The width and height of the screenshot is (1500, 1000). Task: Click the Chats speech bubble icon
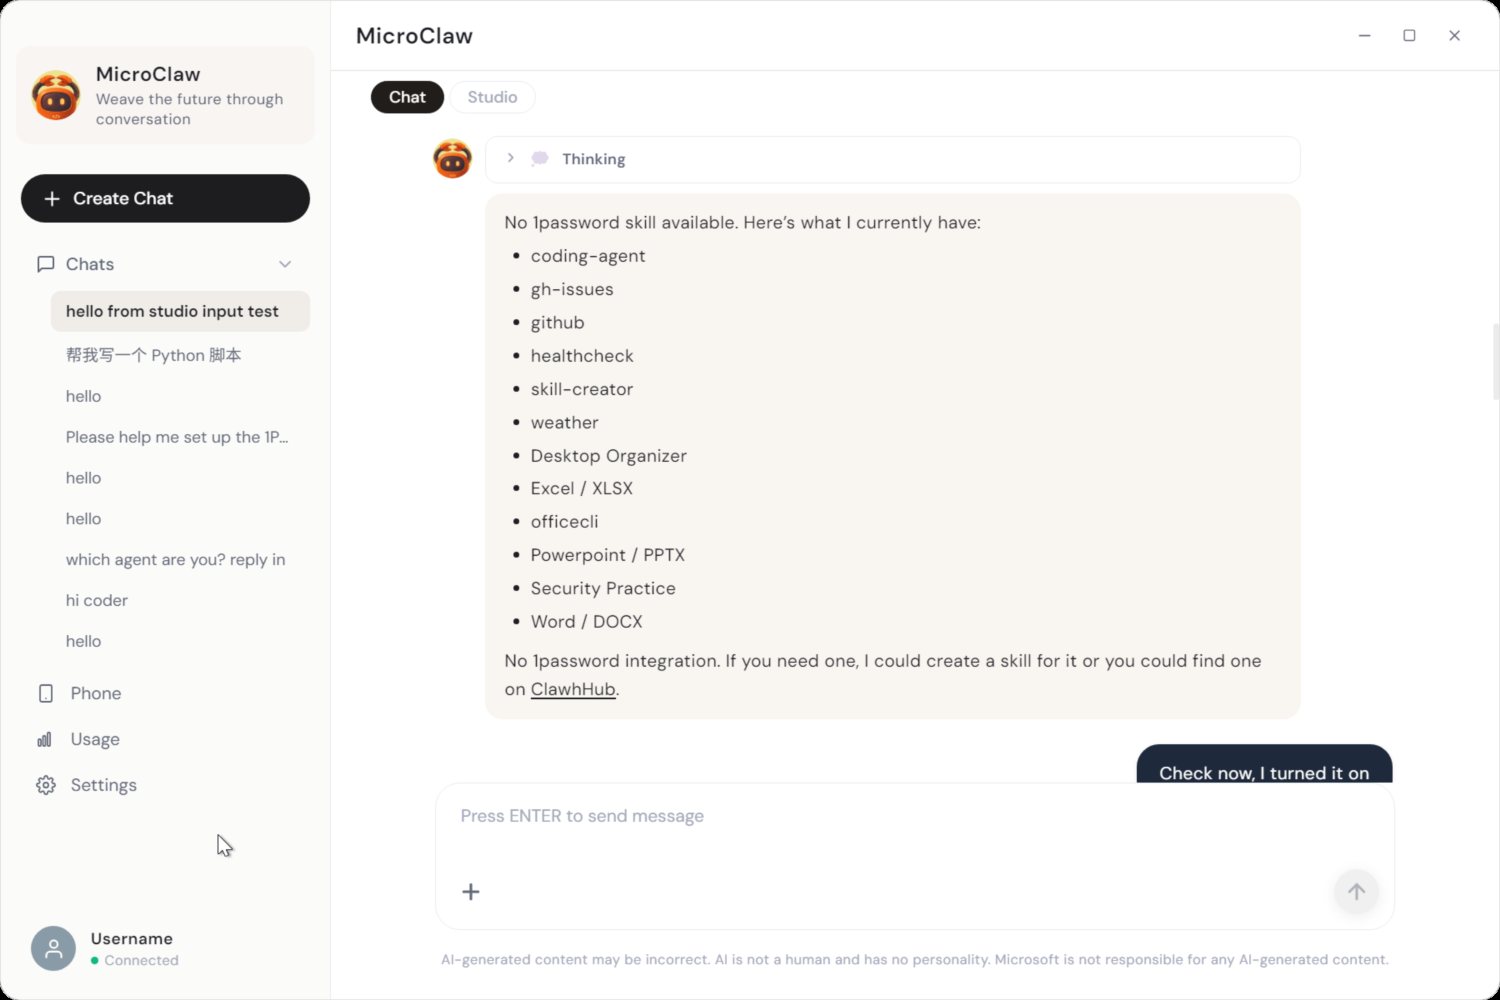click(45, 264)
